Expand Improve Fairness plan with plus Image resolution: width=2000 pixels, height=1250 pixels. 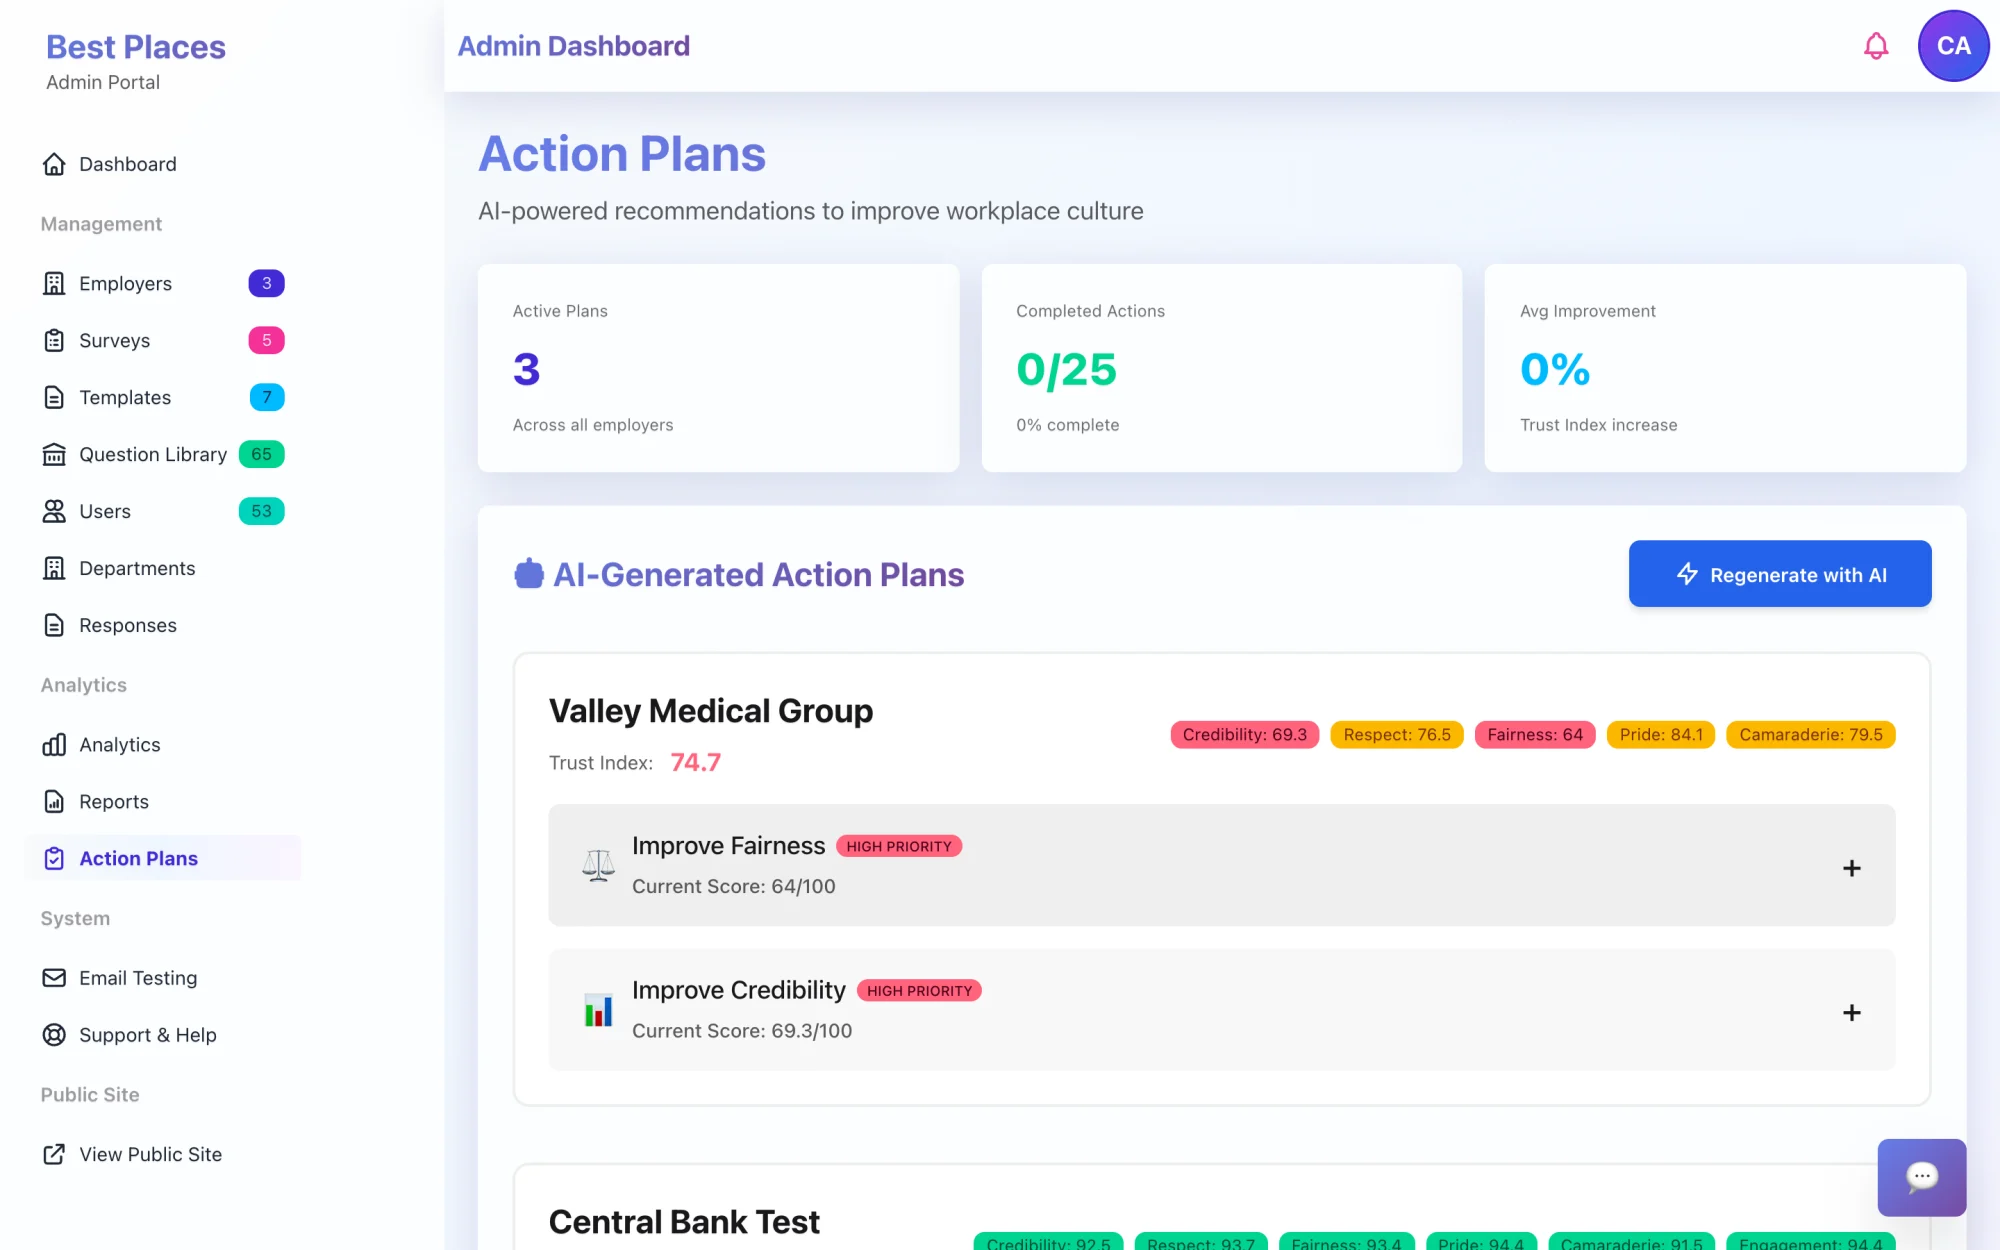tap(1852, 868)
